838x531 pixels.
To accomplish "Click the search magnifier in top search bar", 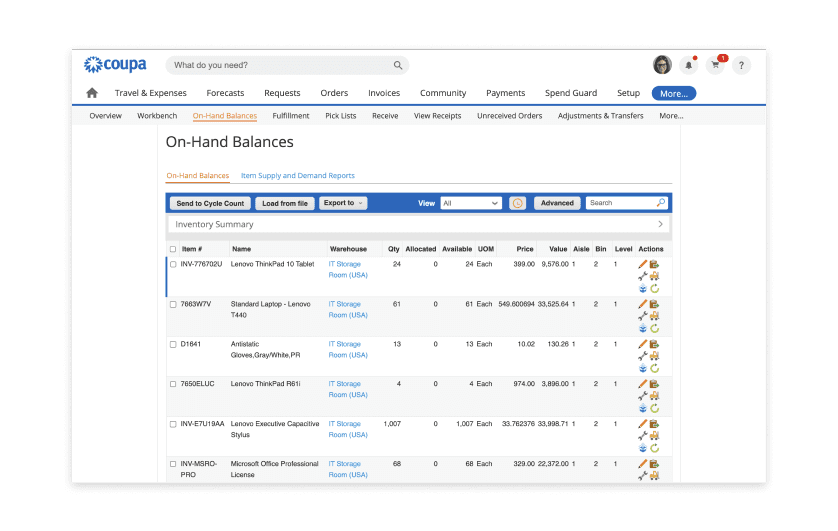I will coord(398,65).
